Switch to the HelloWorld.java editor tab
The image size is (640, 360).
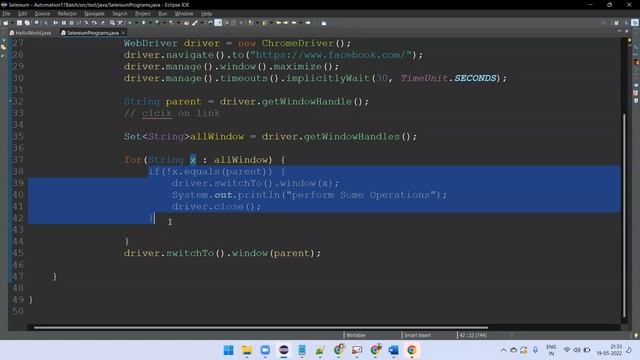click(x=31, y=33)
